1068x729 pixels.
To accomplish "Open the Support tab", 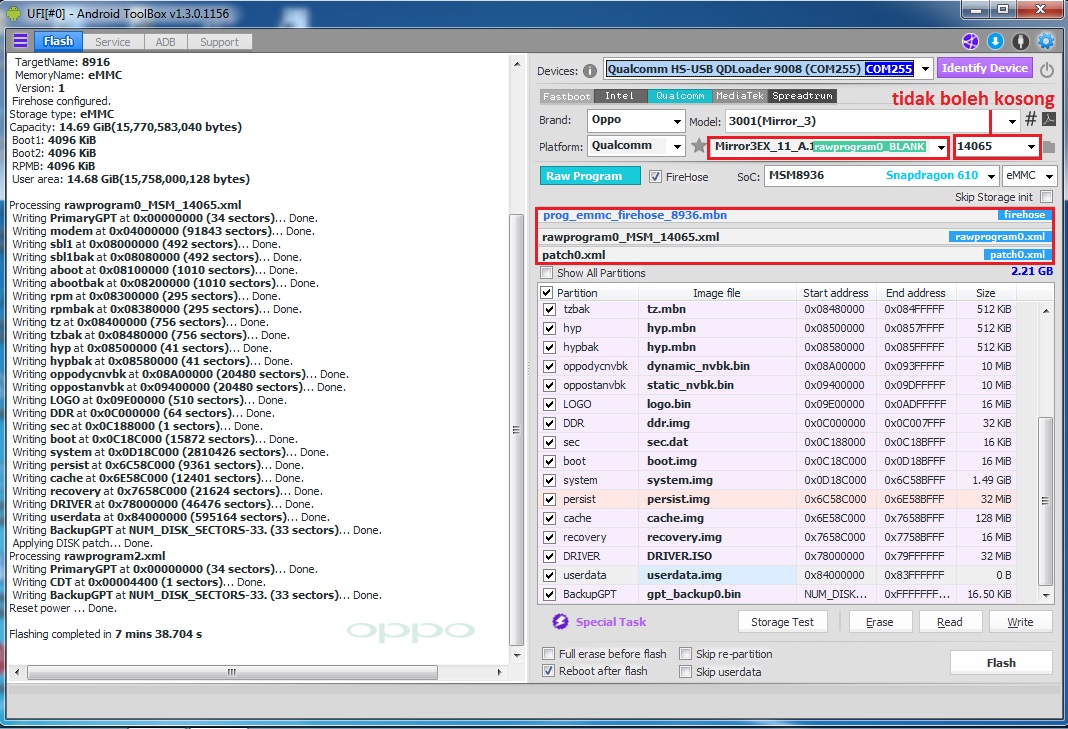I will pyautogui.click(x=219, y=42).
